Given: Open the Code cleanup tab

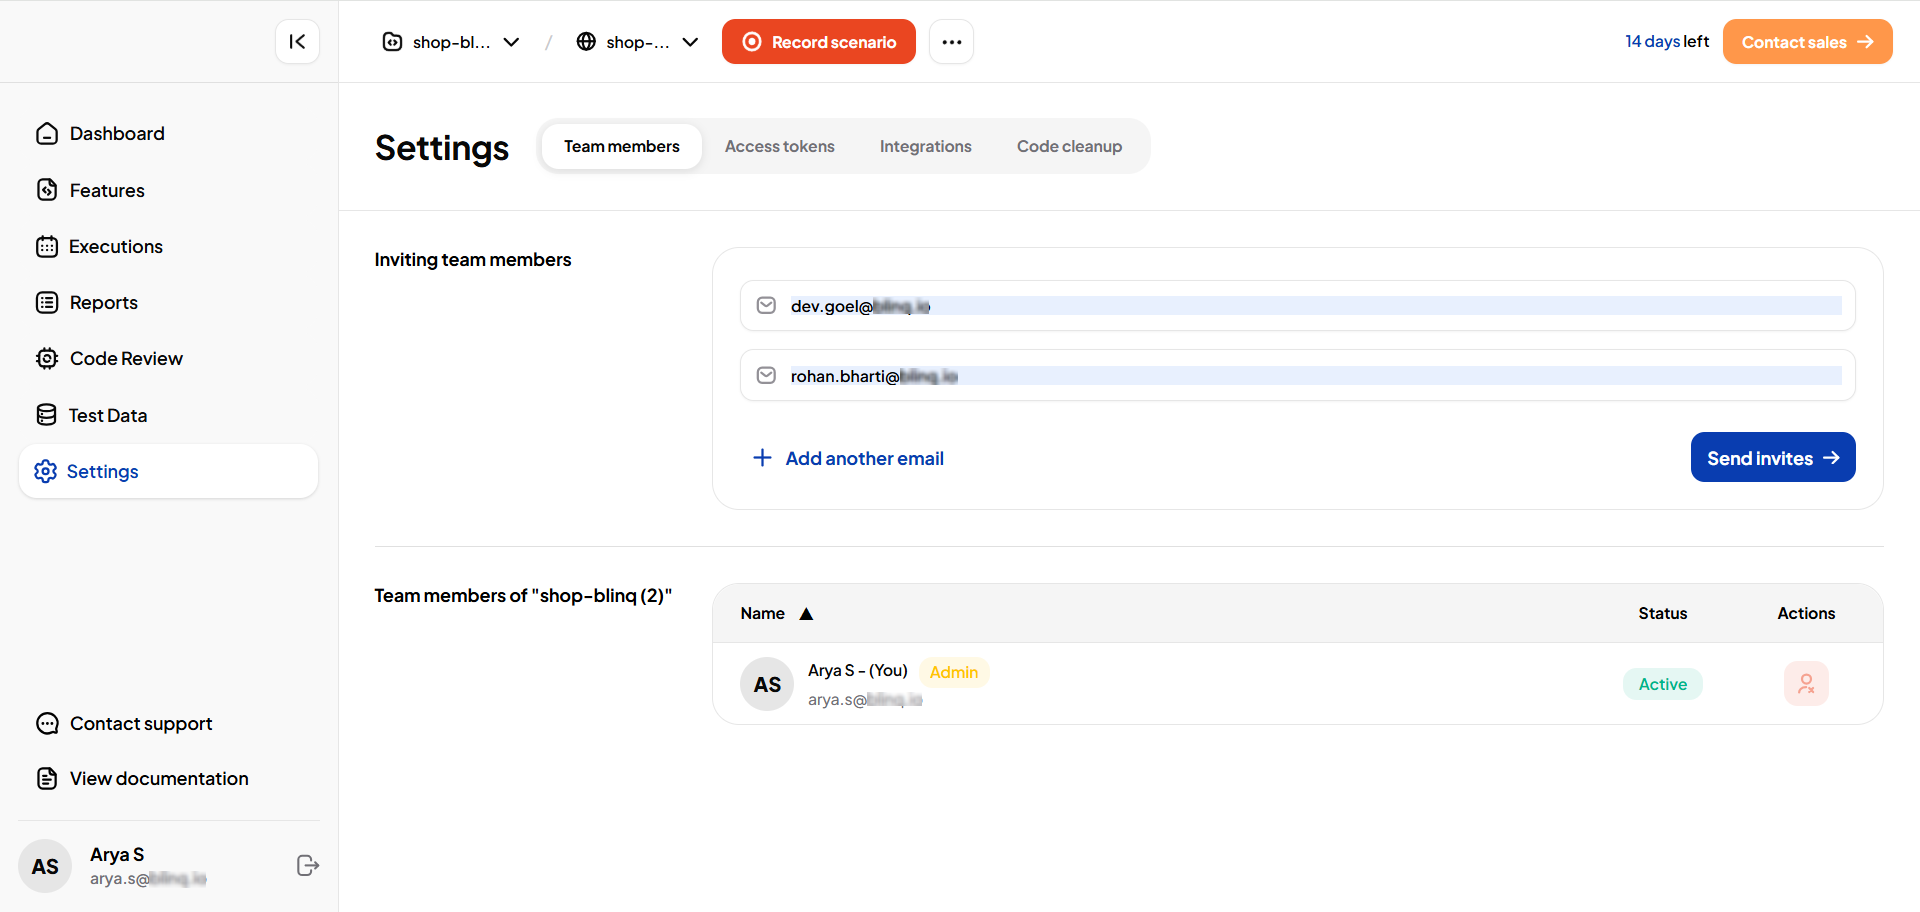Looking at the screenshot, I should (x=1069, y=147).
